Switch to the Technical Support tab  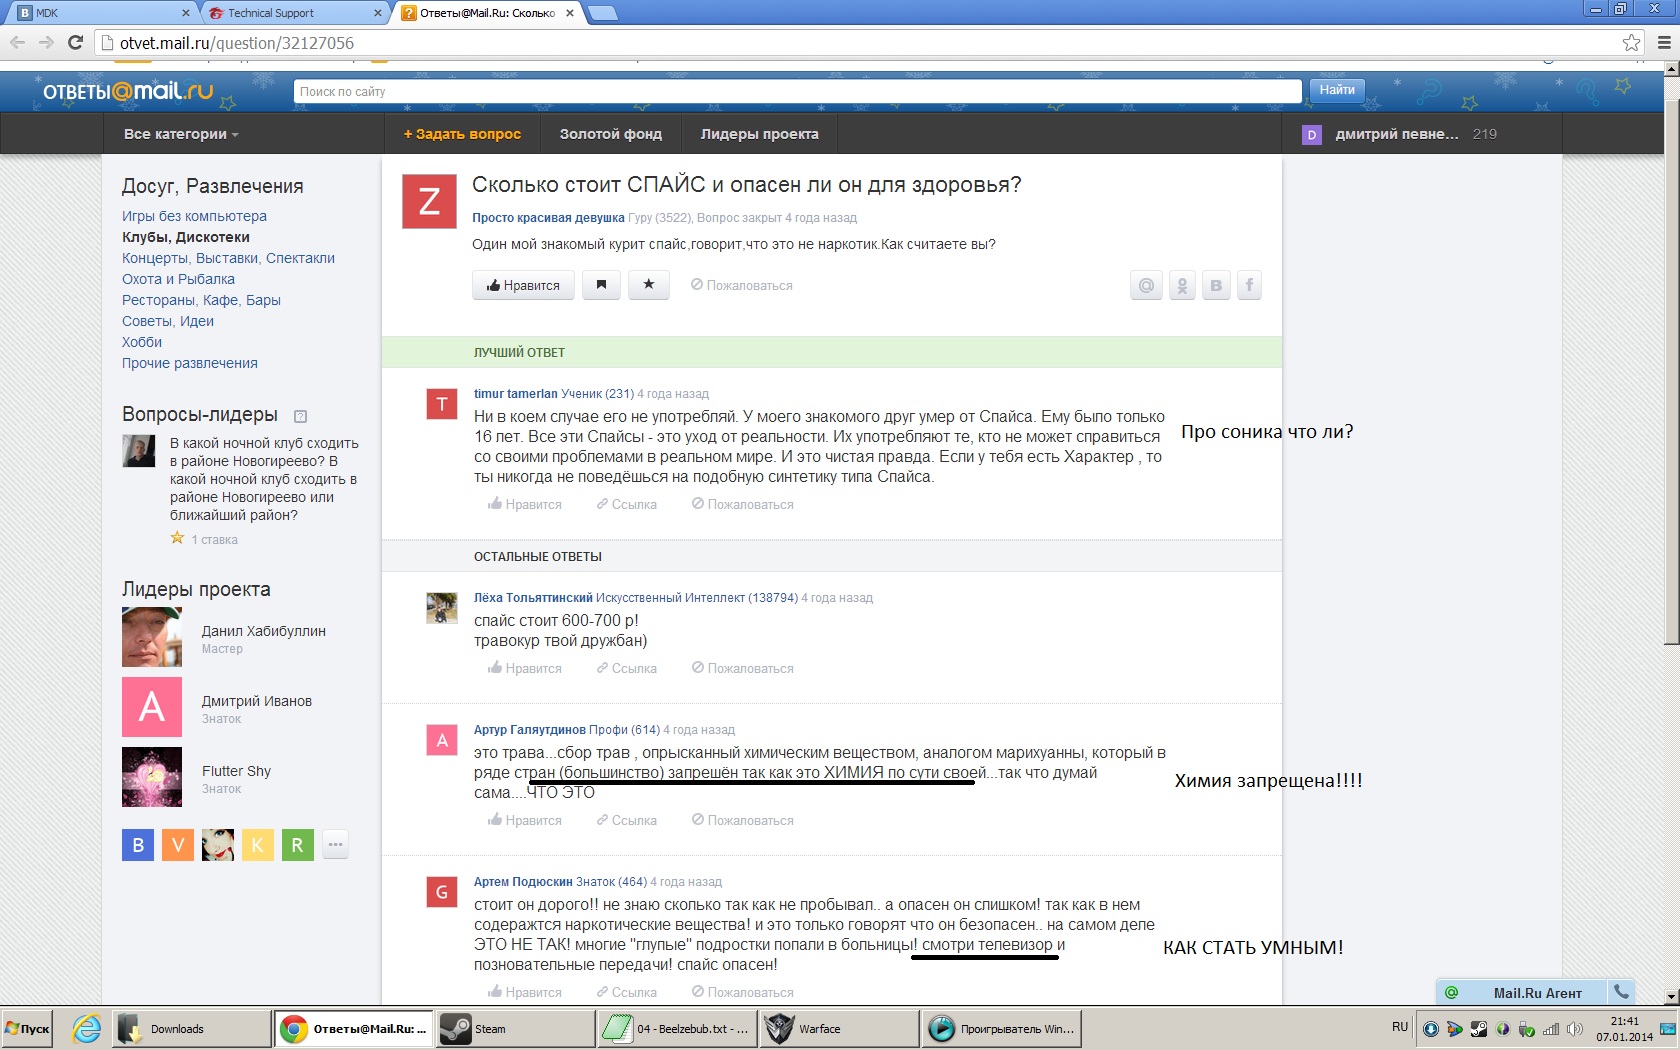(290, 13)
